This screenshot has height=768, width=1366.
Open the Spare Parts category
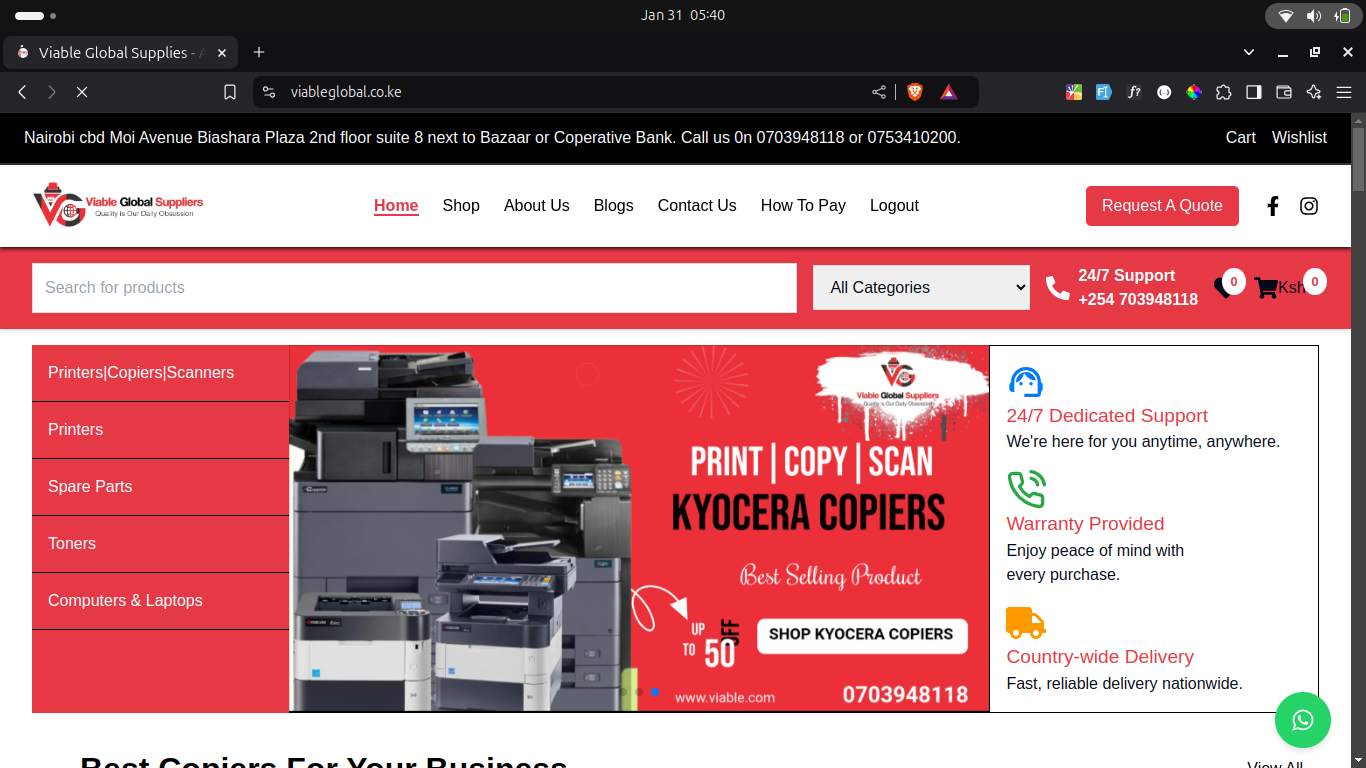click(160, 487)
